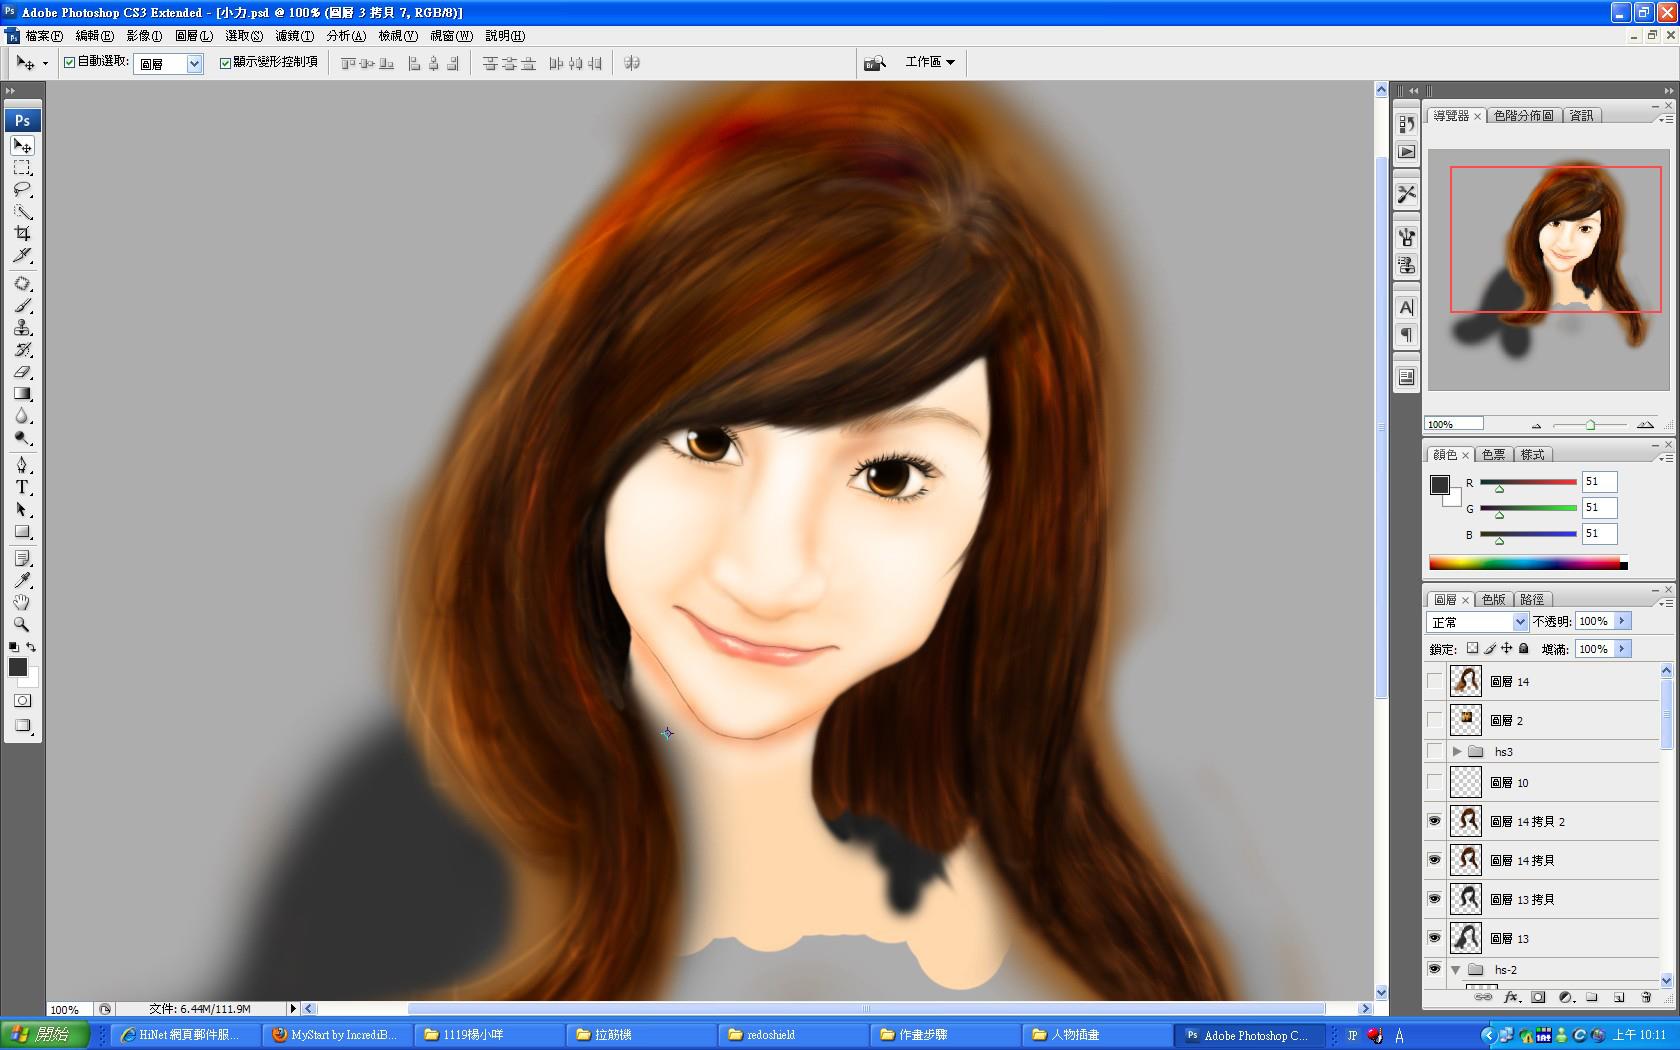Open the 工作區 workspace dropdown
Screen dimensions: 1680x1050
[x=929, y=62]
